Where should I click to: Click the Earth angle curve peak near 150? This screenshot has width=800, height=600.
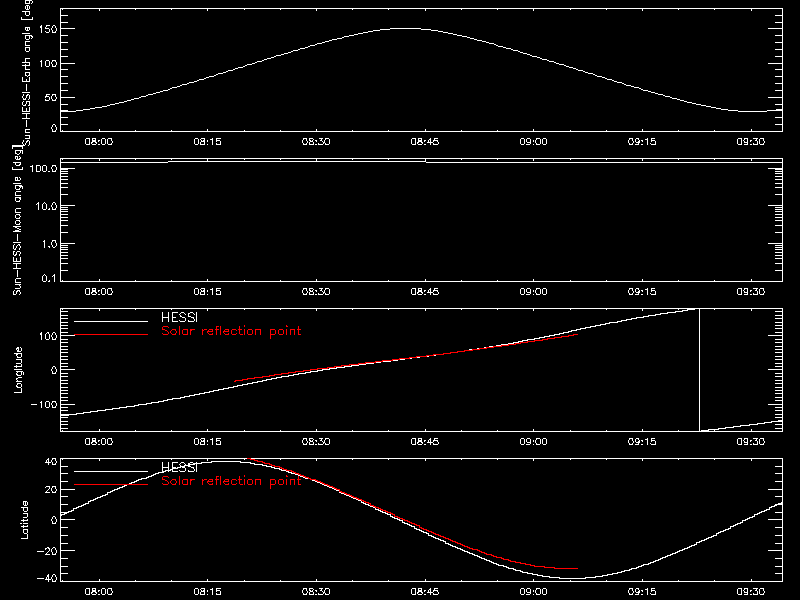tap(403, 29)
